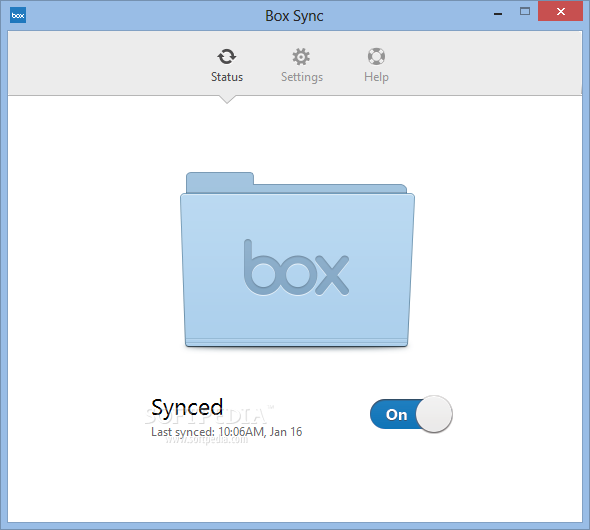
Task: Open Settings via the gear icon
Action: [x=301, y=57]
